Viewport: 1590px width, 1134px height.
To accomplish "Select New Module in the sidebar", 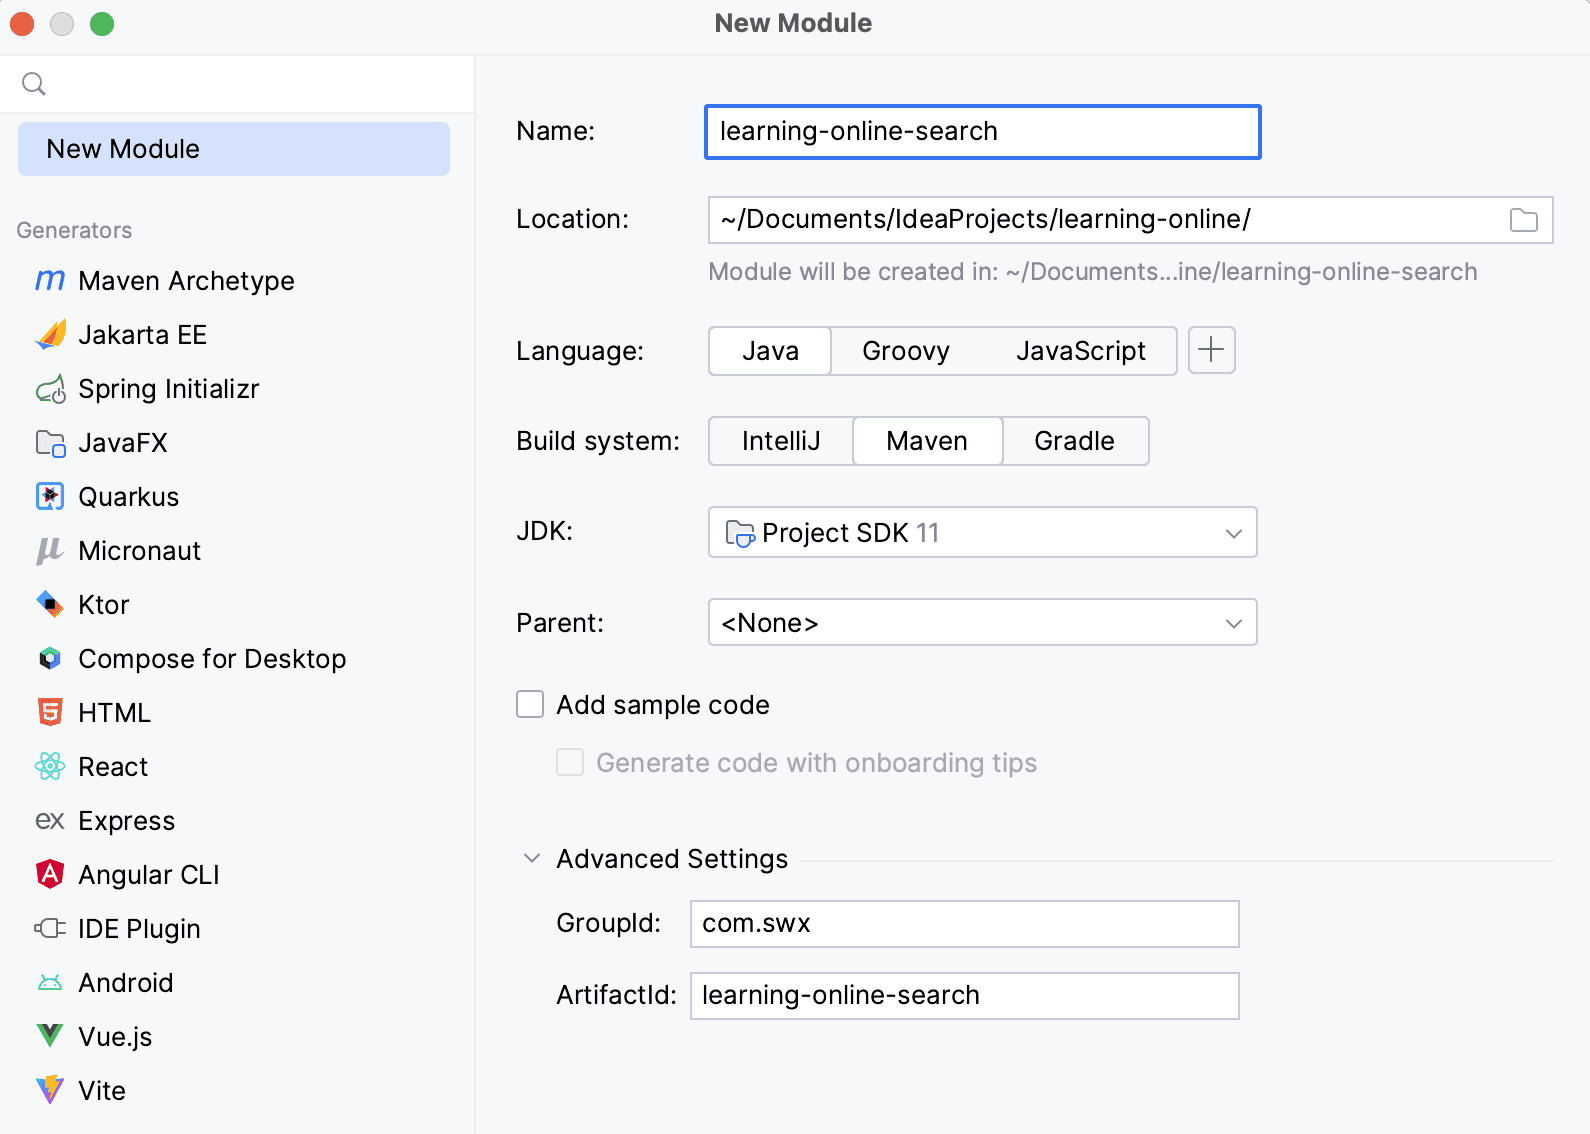I will tap(233, 149).
